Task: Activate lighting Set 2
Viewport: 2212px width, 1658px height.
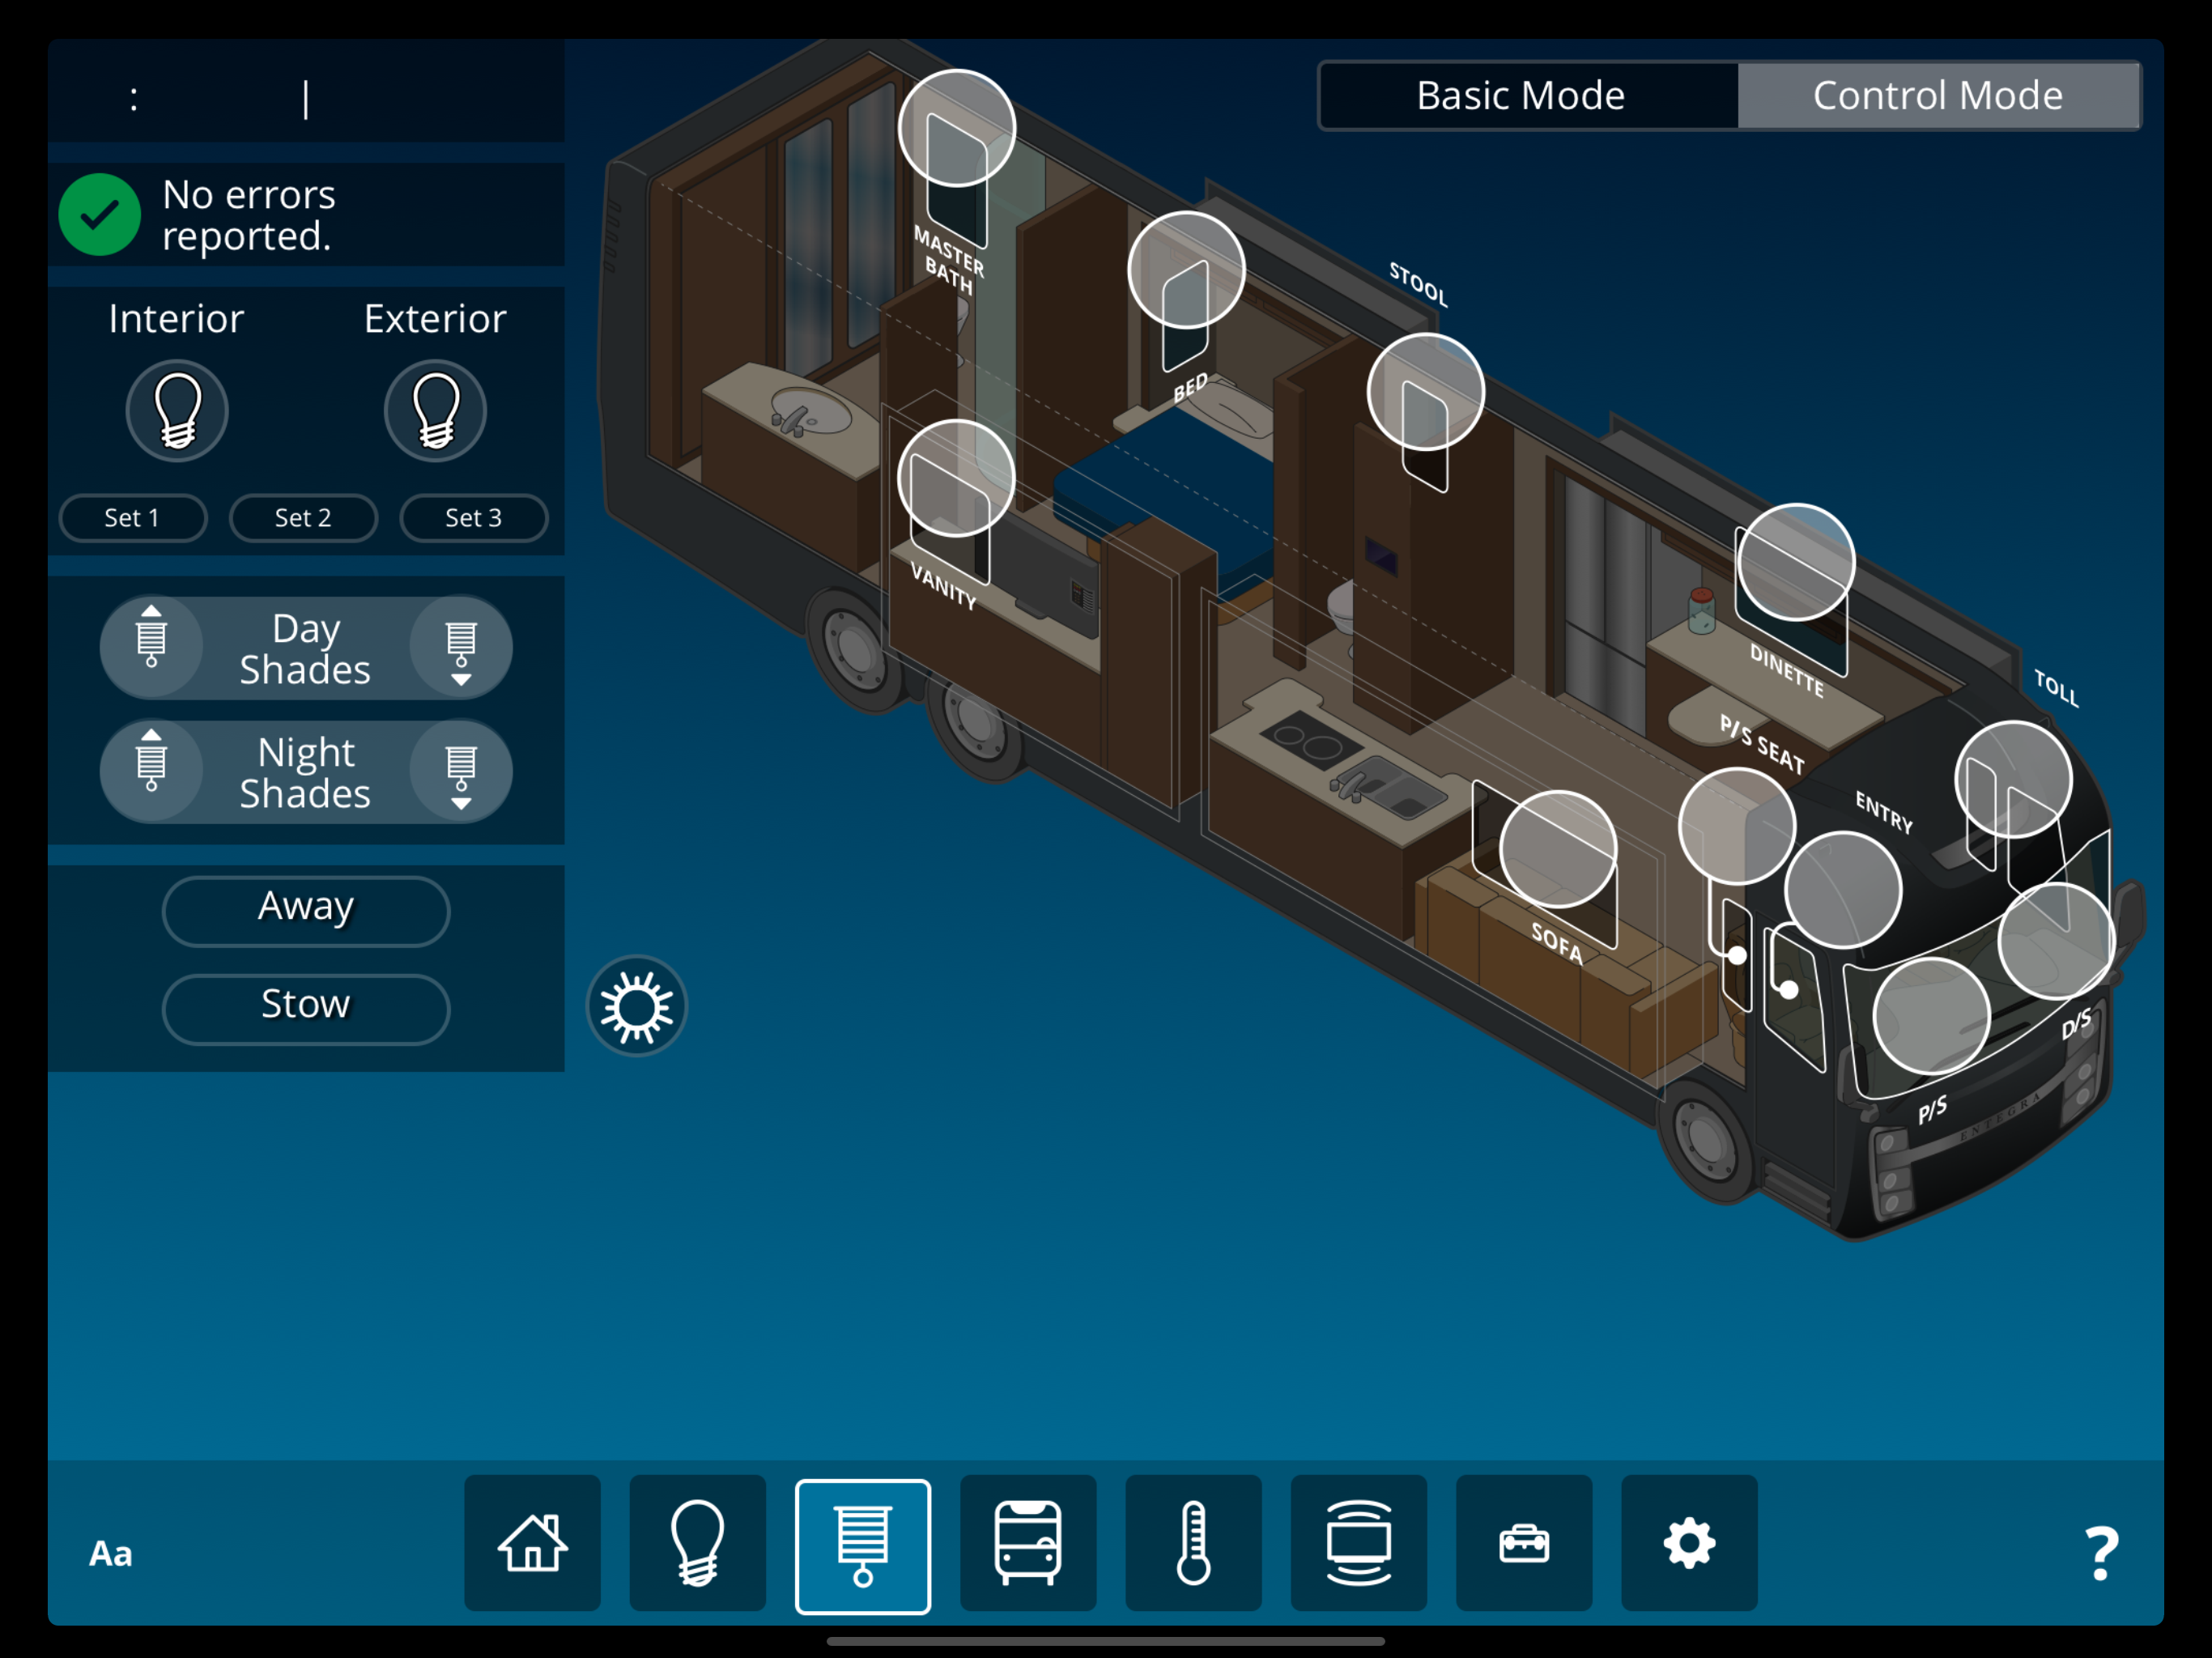Action: (x=303, y=518)
